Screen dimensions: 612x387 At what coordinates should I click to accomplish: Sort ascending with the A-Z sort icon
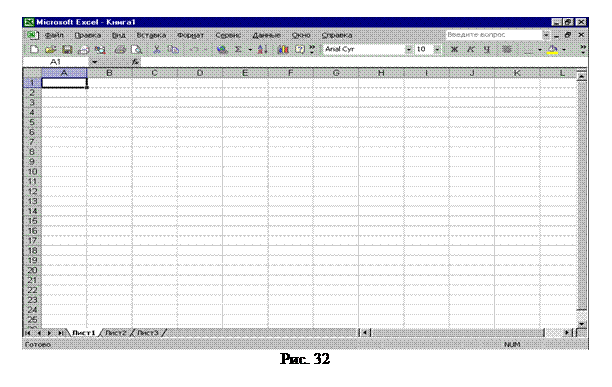262,50
